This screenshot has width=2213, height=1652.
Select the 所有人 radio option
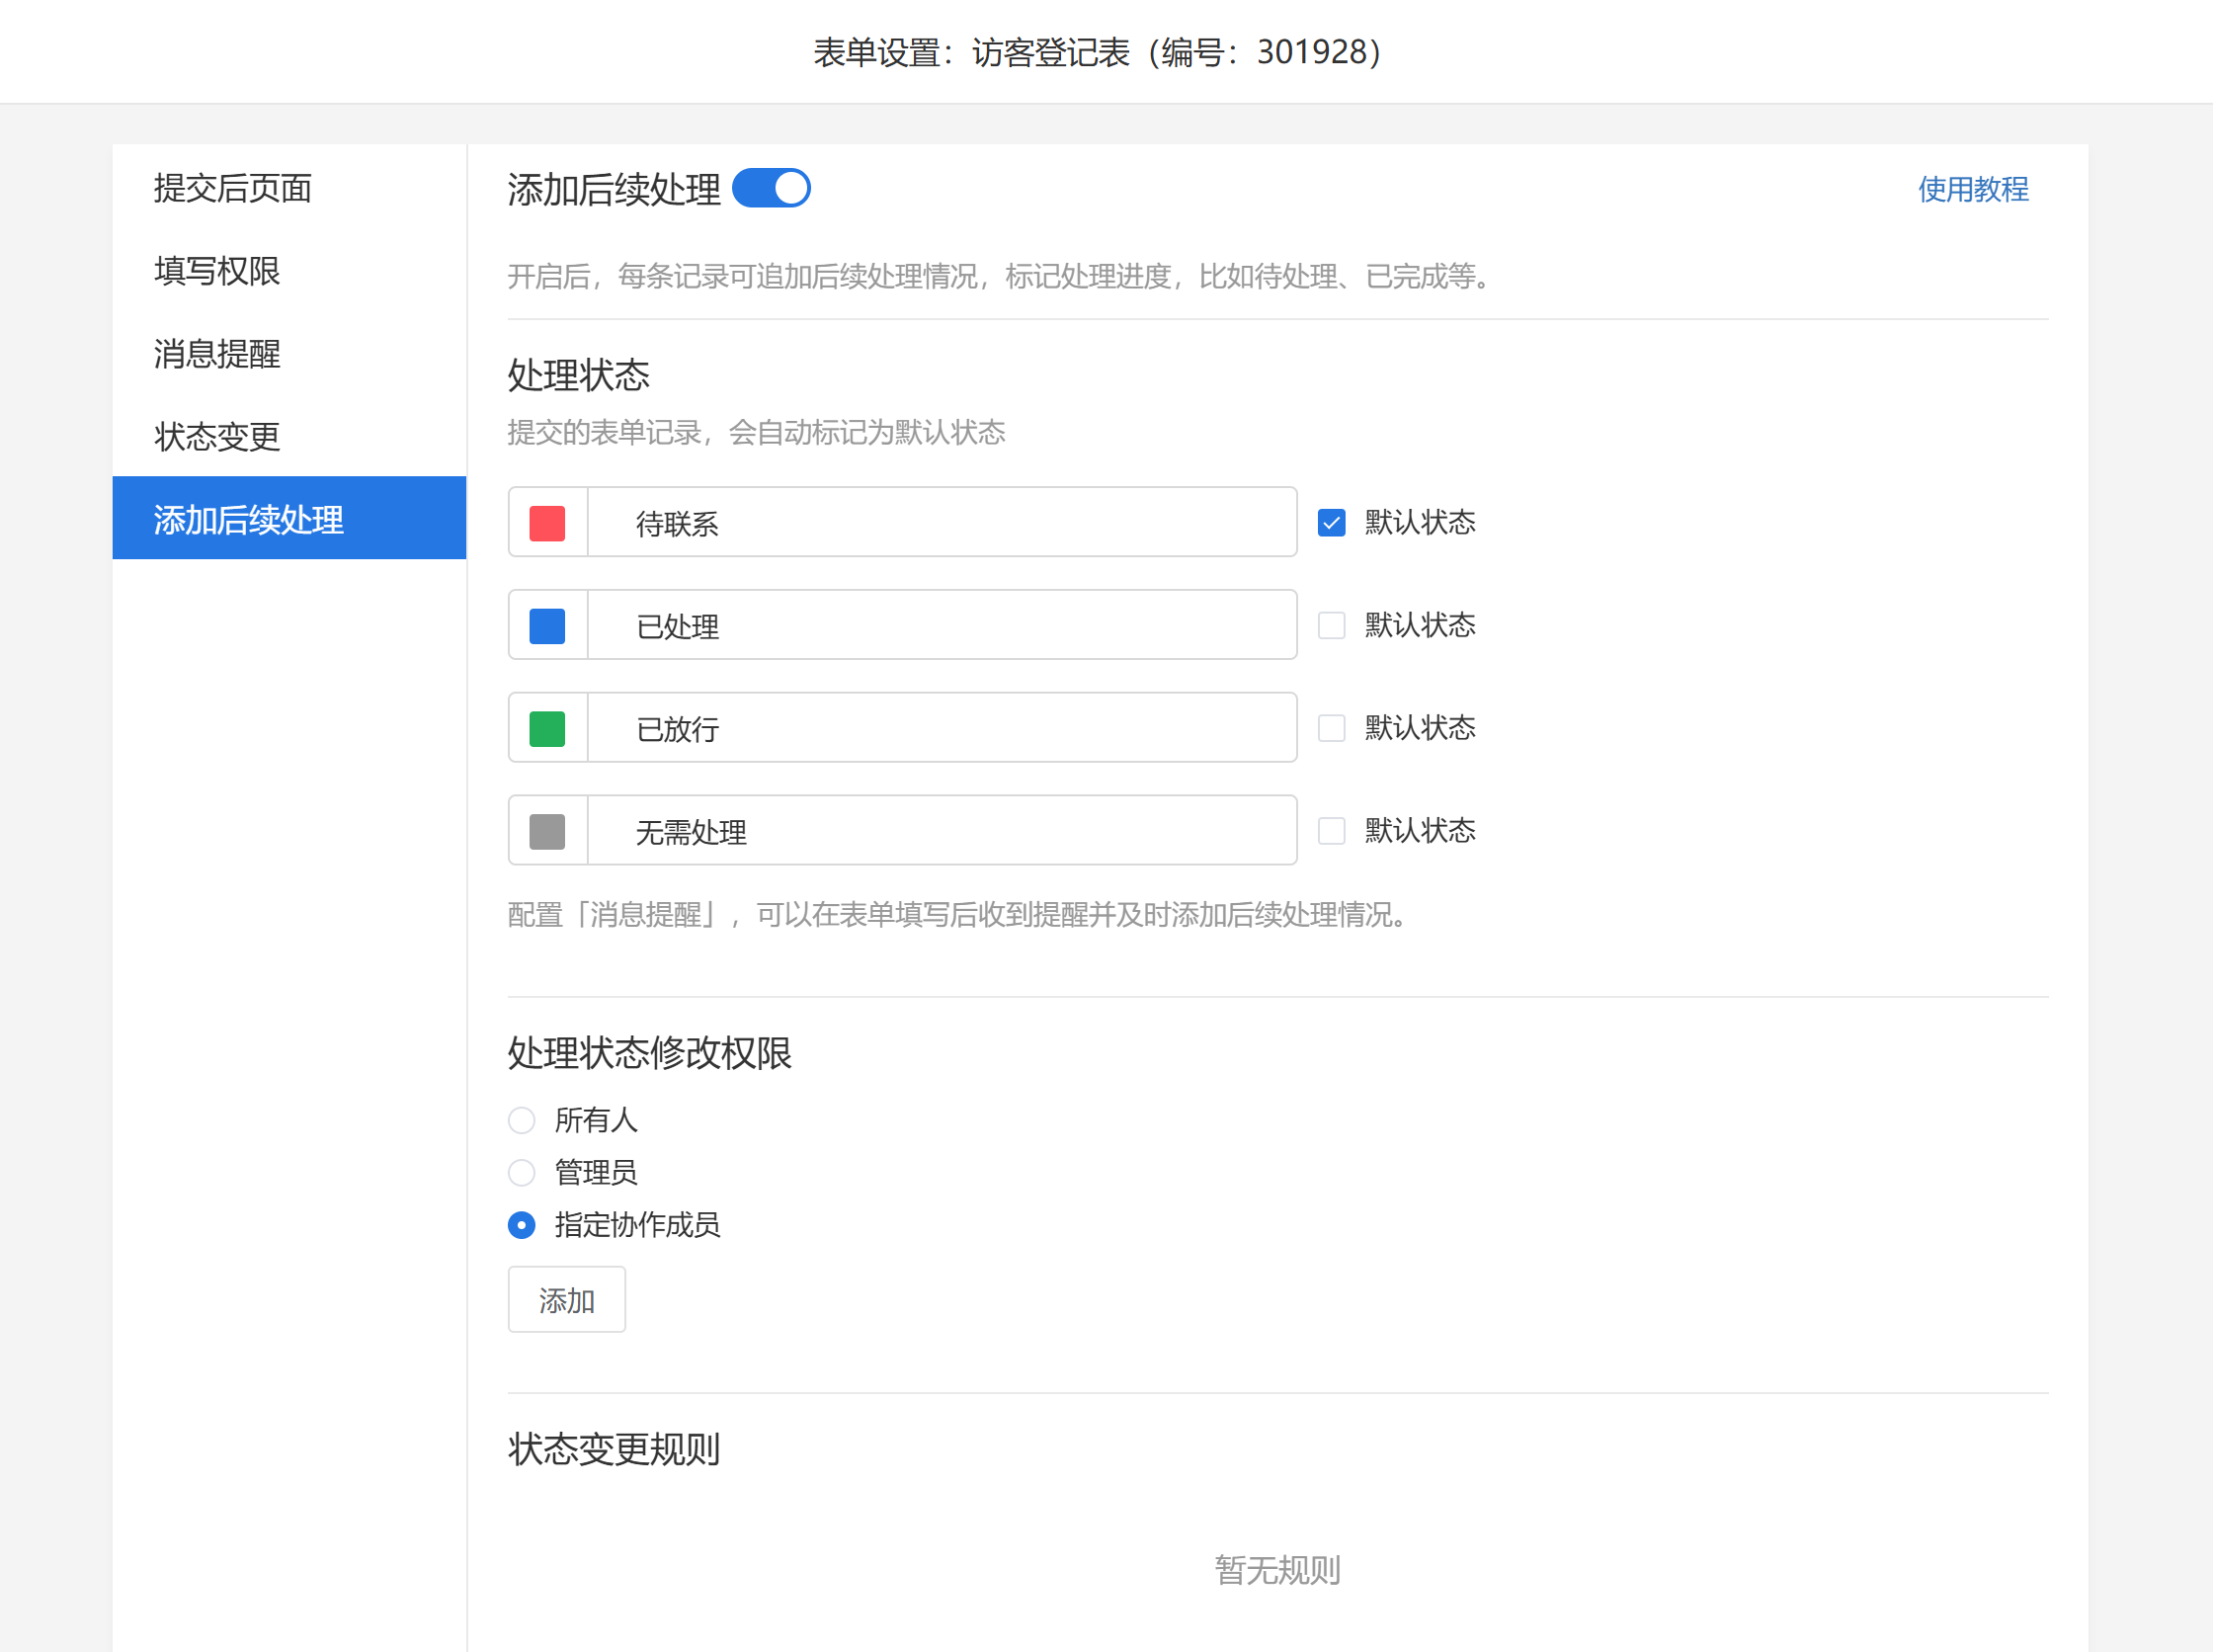tap(521, 1120)
